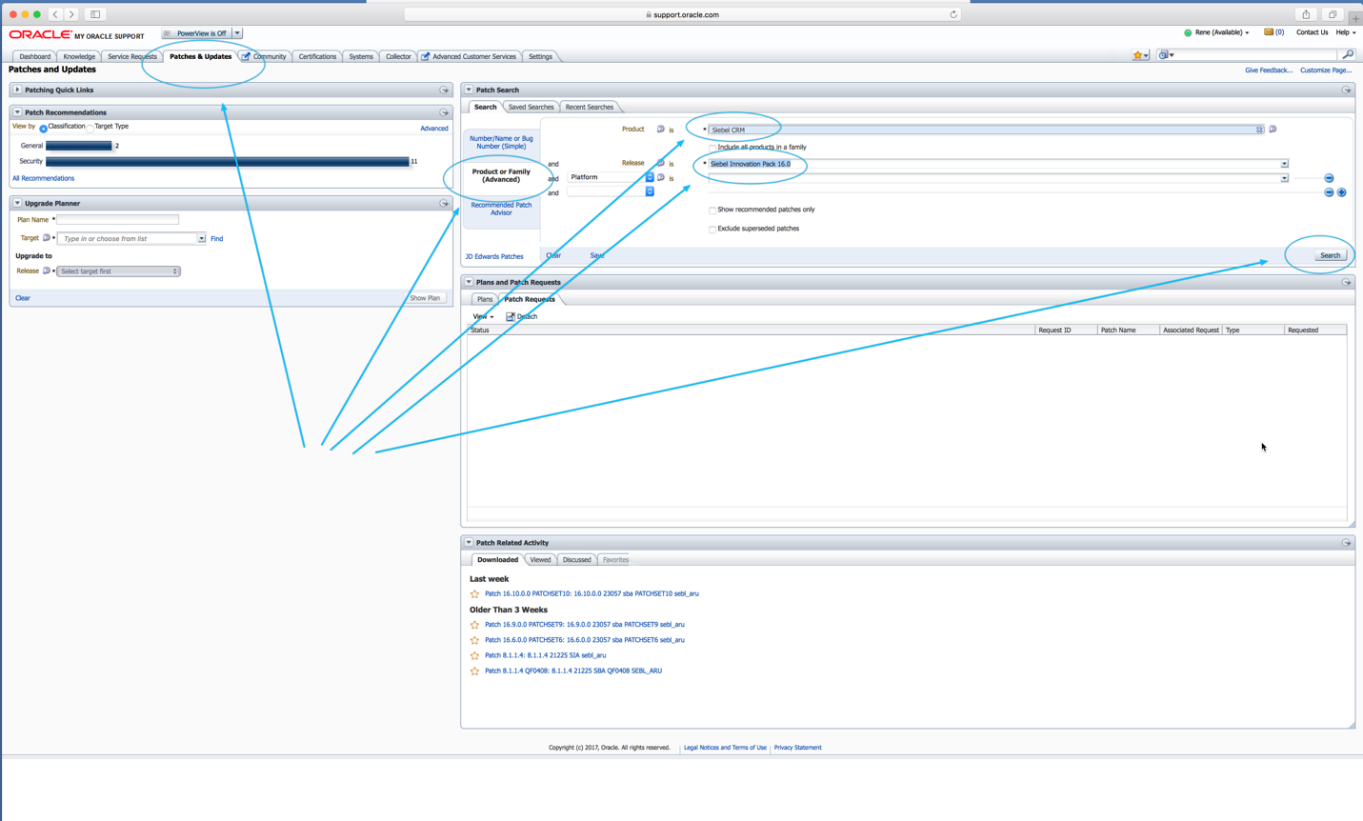Click the help bubble next to Release filter

[660, 163]
